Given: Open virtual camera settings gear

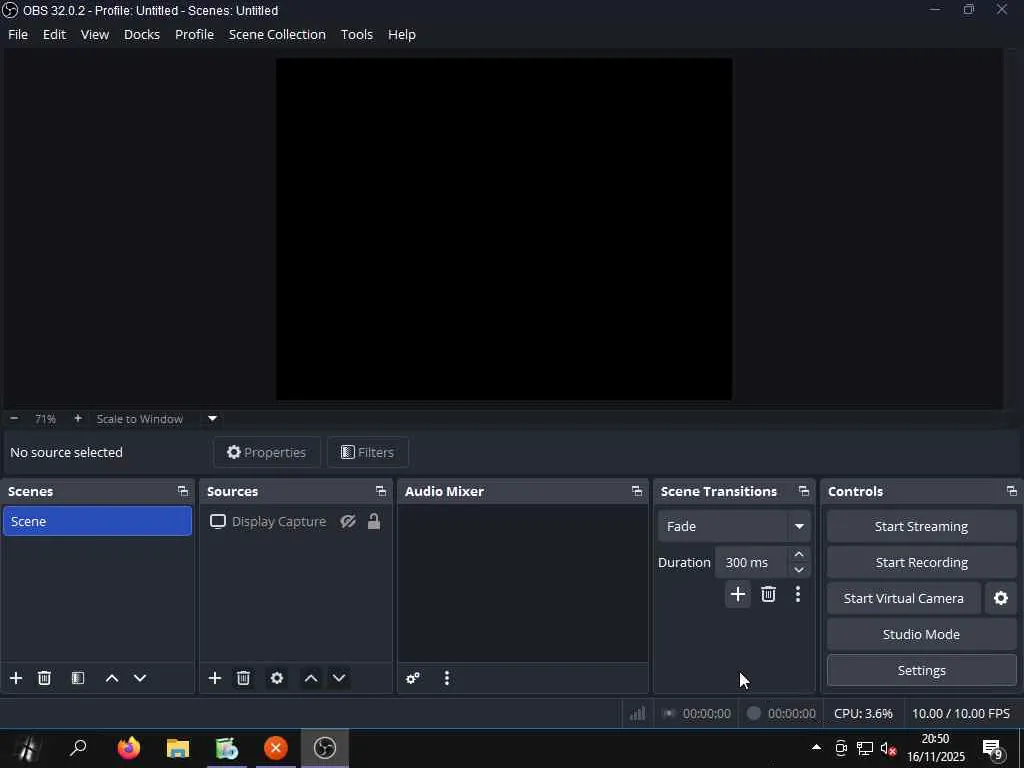Looking at the screenshot, I should (x=1001, y=598).
